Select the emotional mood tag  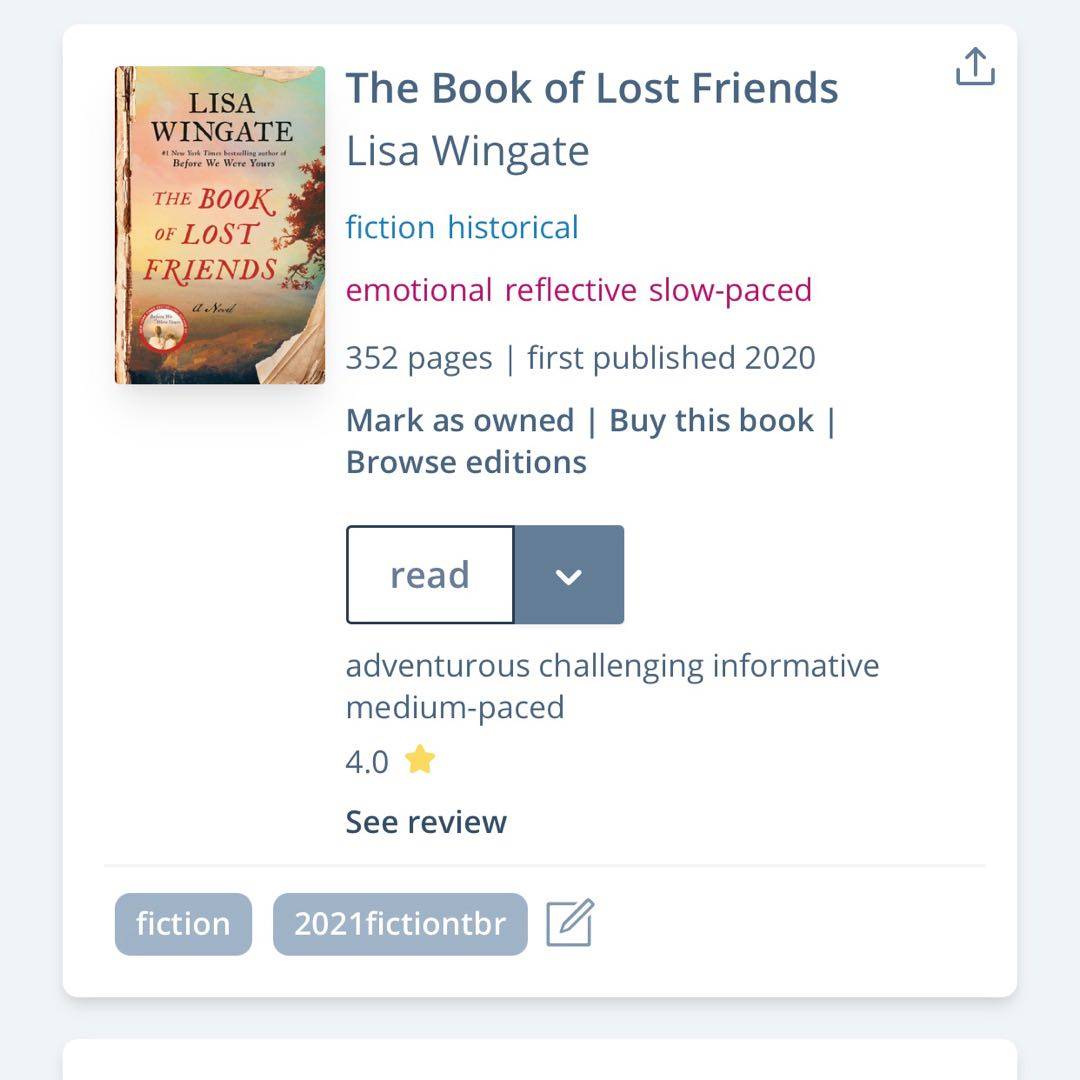coord(419,290)
